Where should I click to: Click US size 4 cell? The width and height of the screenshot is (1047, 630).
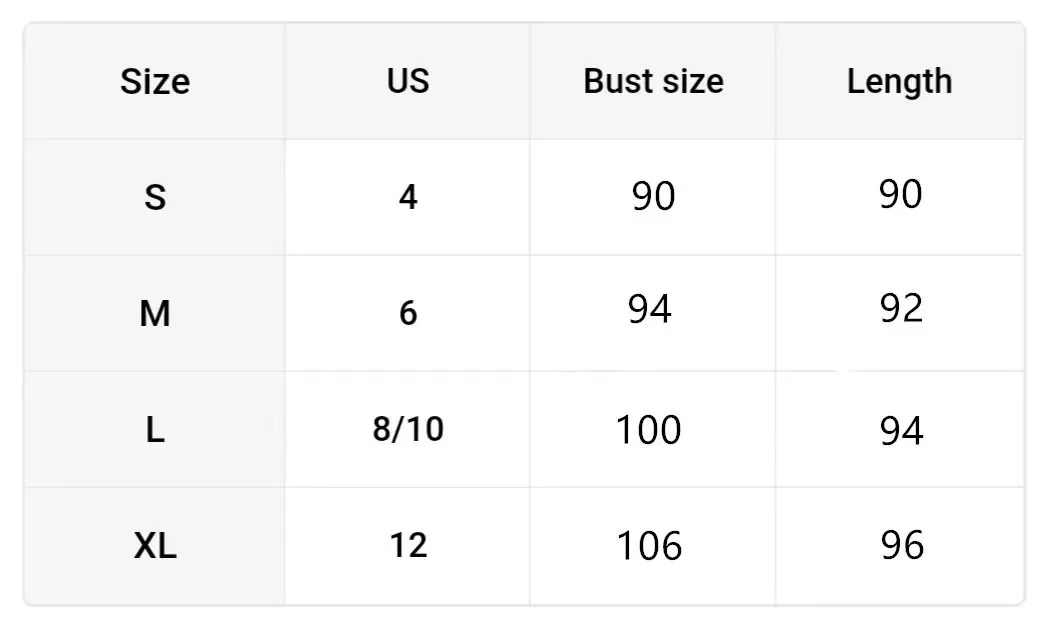coord(408,197)
